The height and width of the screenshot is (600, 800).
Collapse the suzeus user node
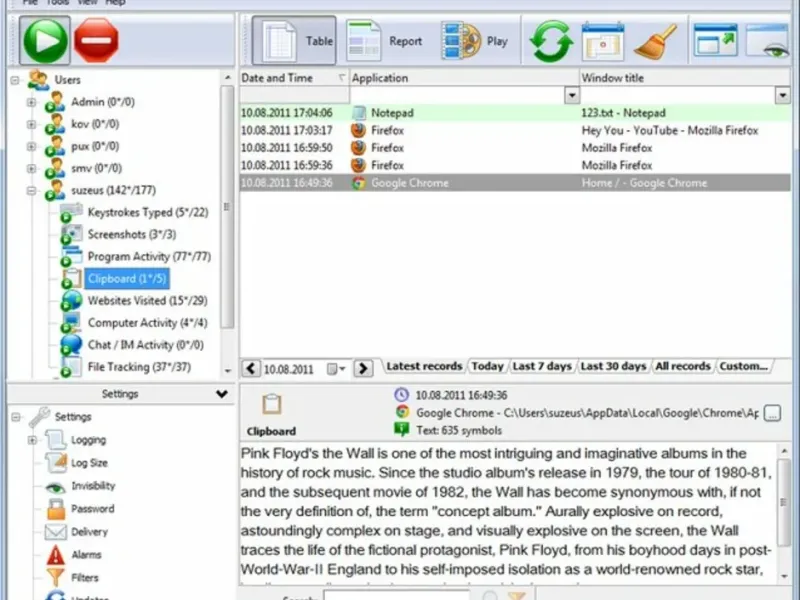32,191
